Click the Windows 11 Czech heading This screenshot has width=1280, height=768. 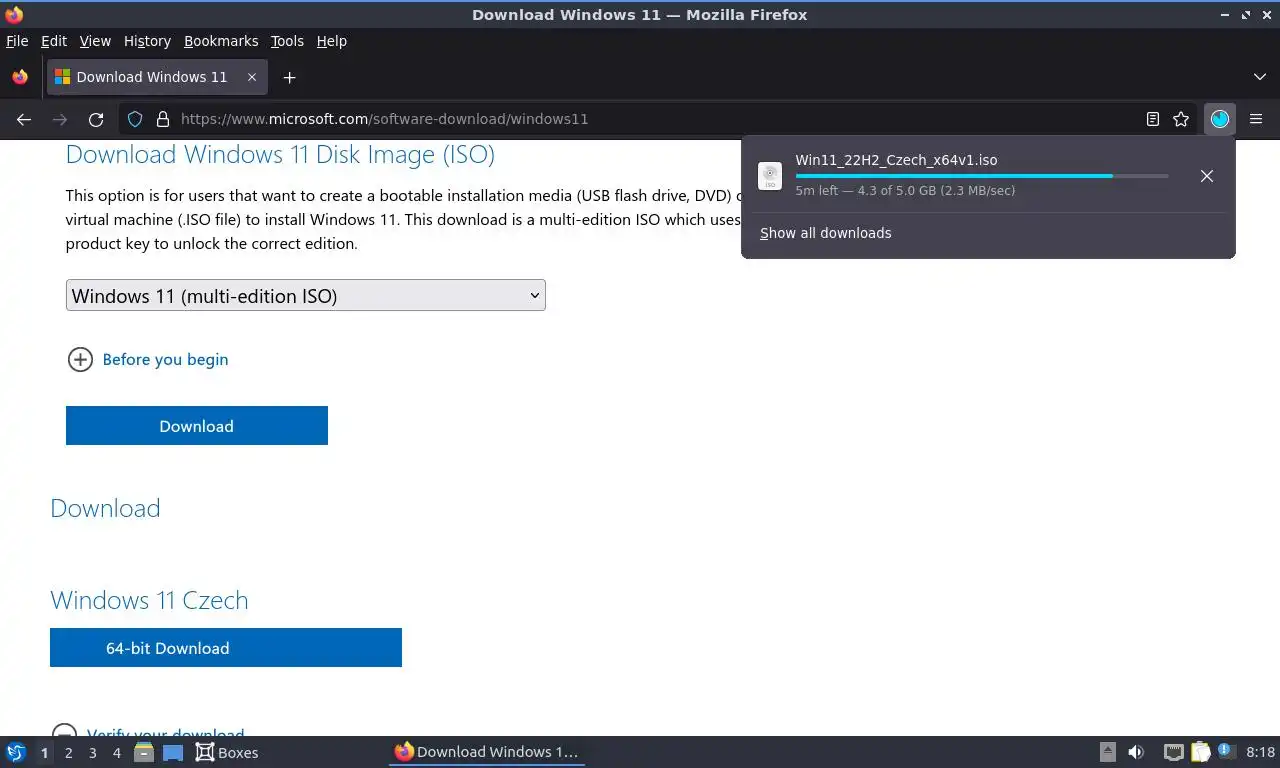point(149,600)
